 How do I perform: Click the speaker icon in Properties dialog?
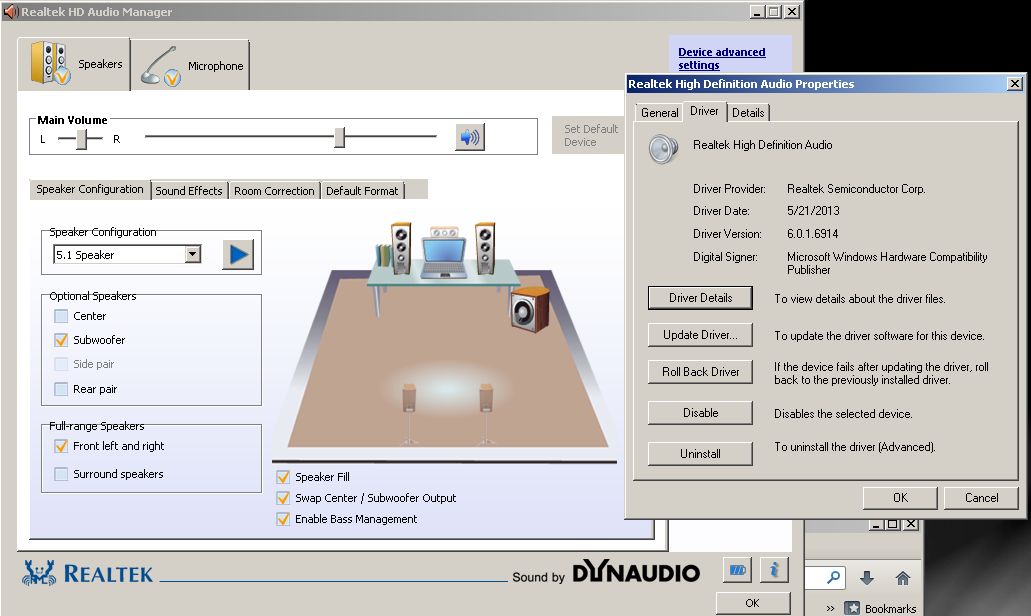click(x=662, y=149)
